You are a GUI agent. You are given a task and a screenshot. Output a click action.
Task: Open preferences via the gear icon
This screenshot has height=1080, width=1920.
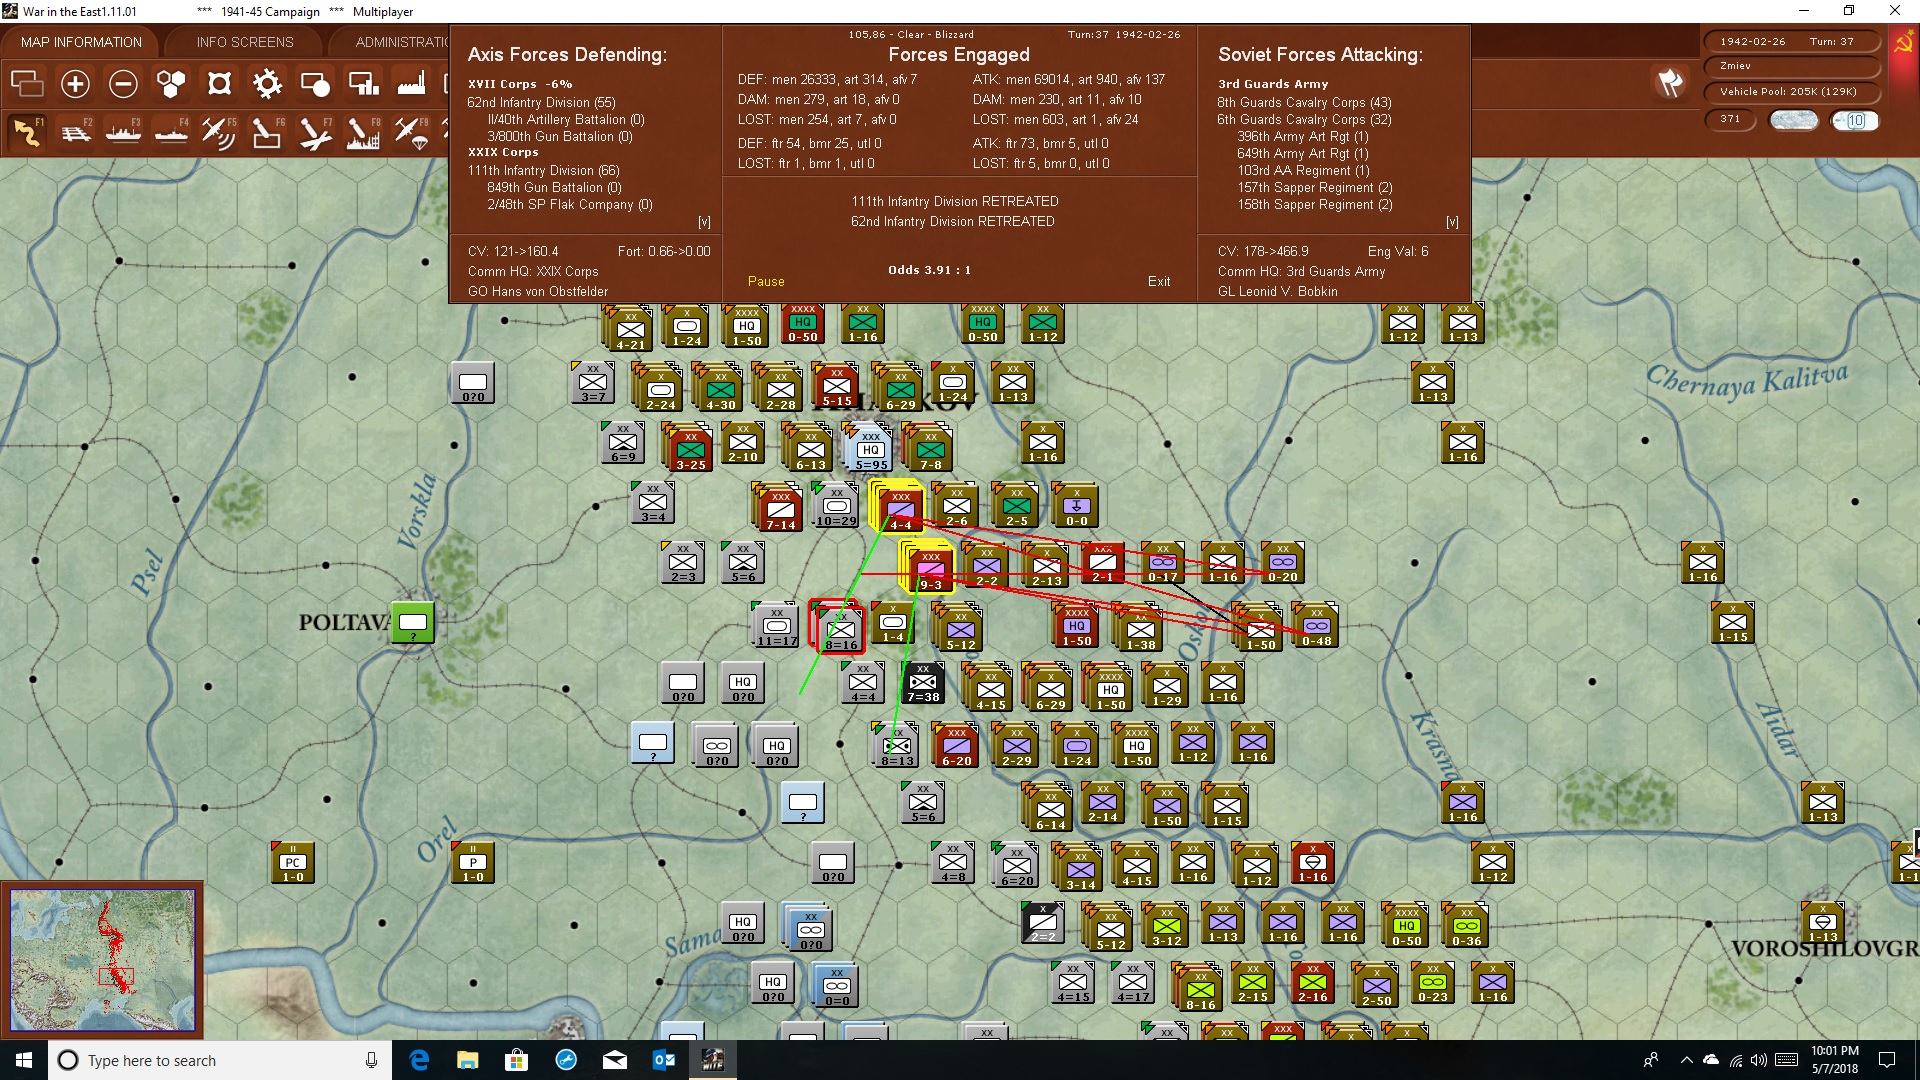[x=267, y=84]
